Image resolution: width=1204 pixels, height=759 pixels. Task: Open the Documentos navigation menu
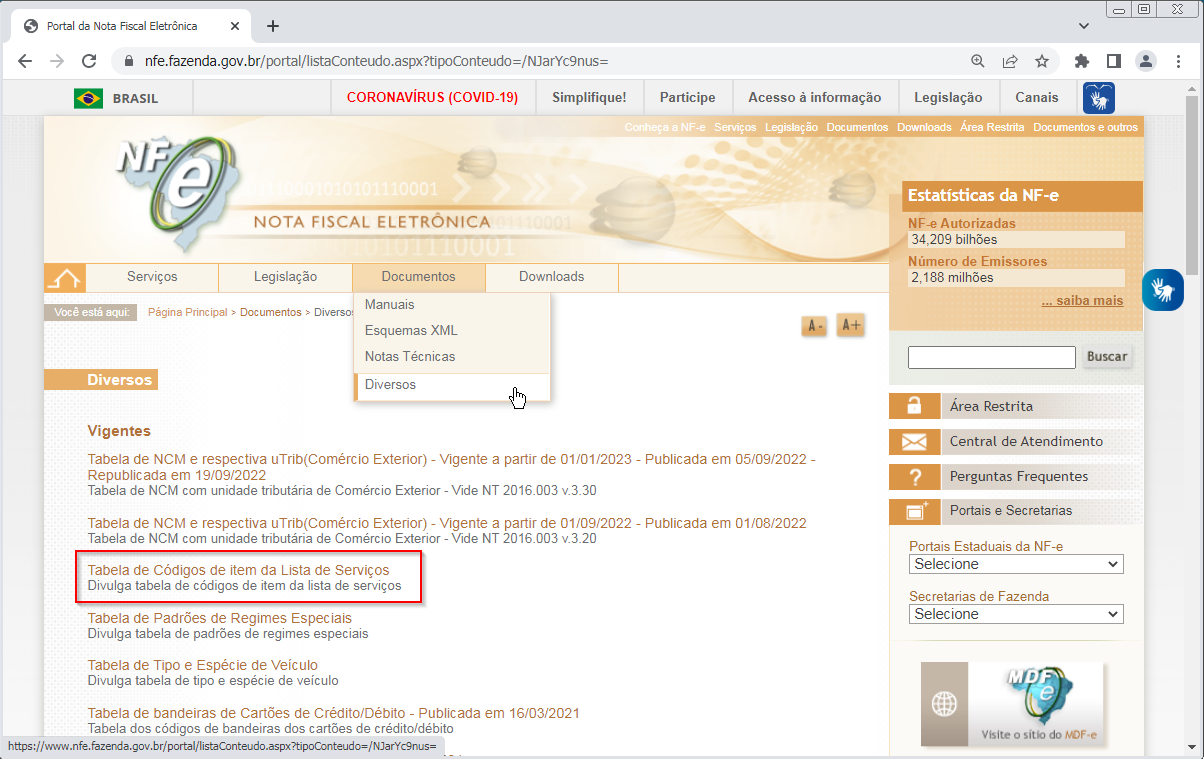(x=418, y=277)
